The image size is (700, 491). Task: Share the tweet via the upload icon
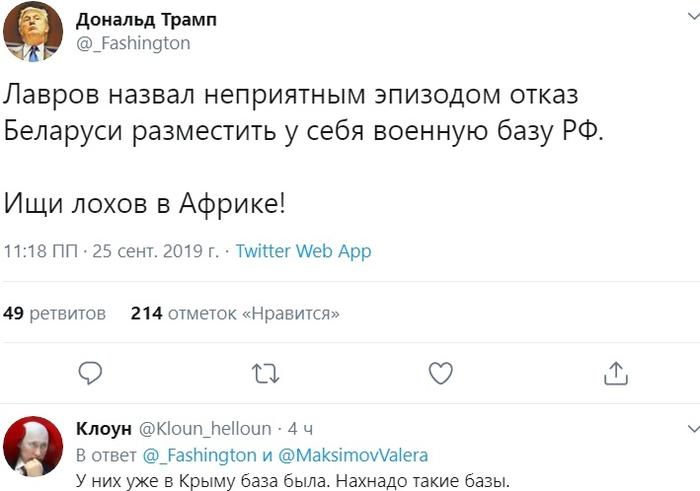point(615,373)
